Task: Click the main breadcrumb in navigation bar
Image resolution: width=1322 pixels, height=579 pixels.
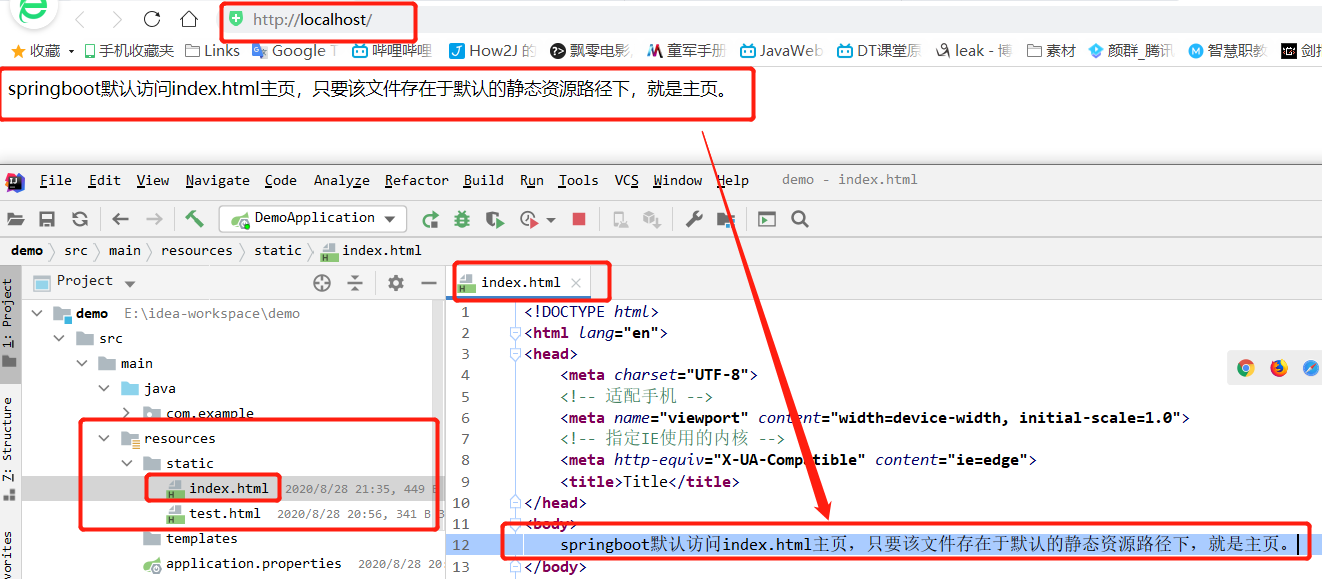Action: pyautogui.click(x=125, y=250)
